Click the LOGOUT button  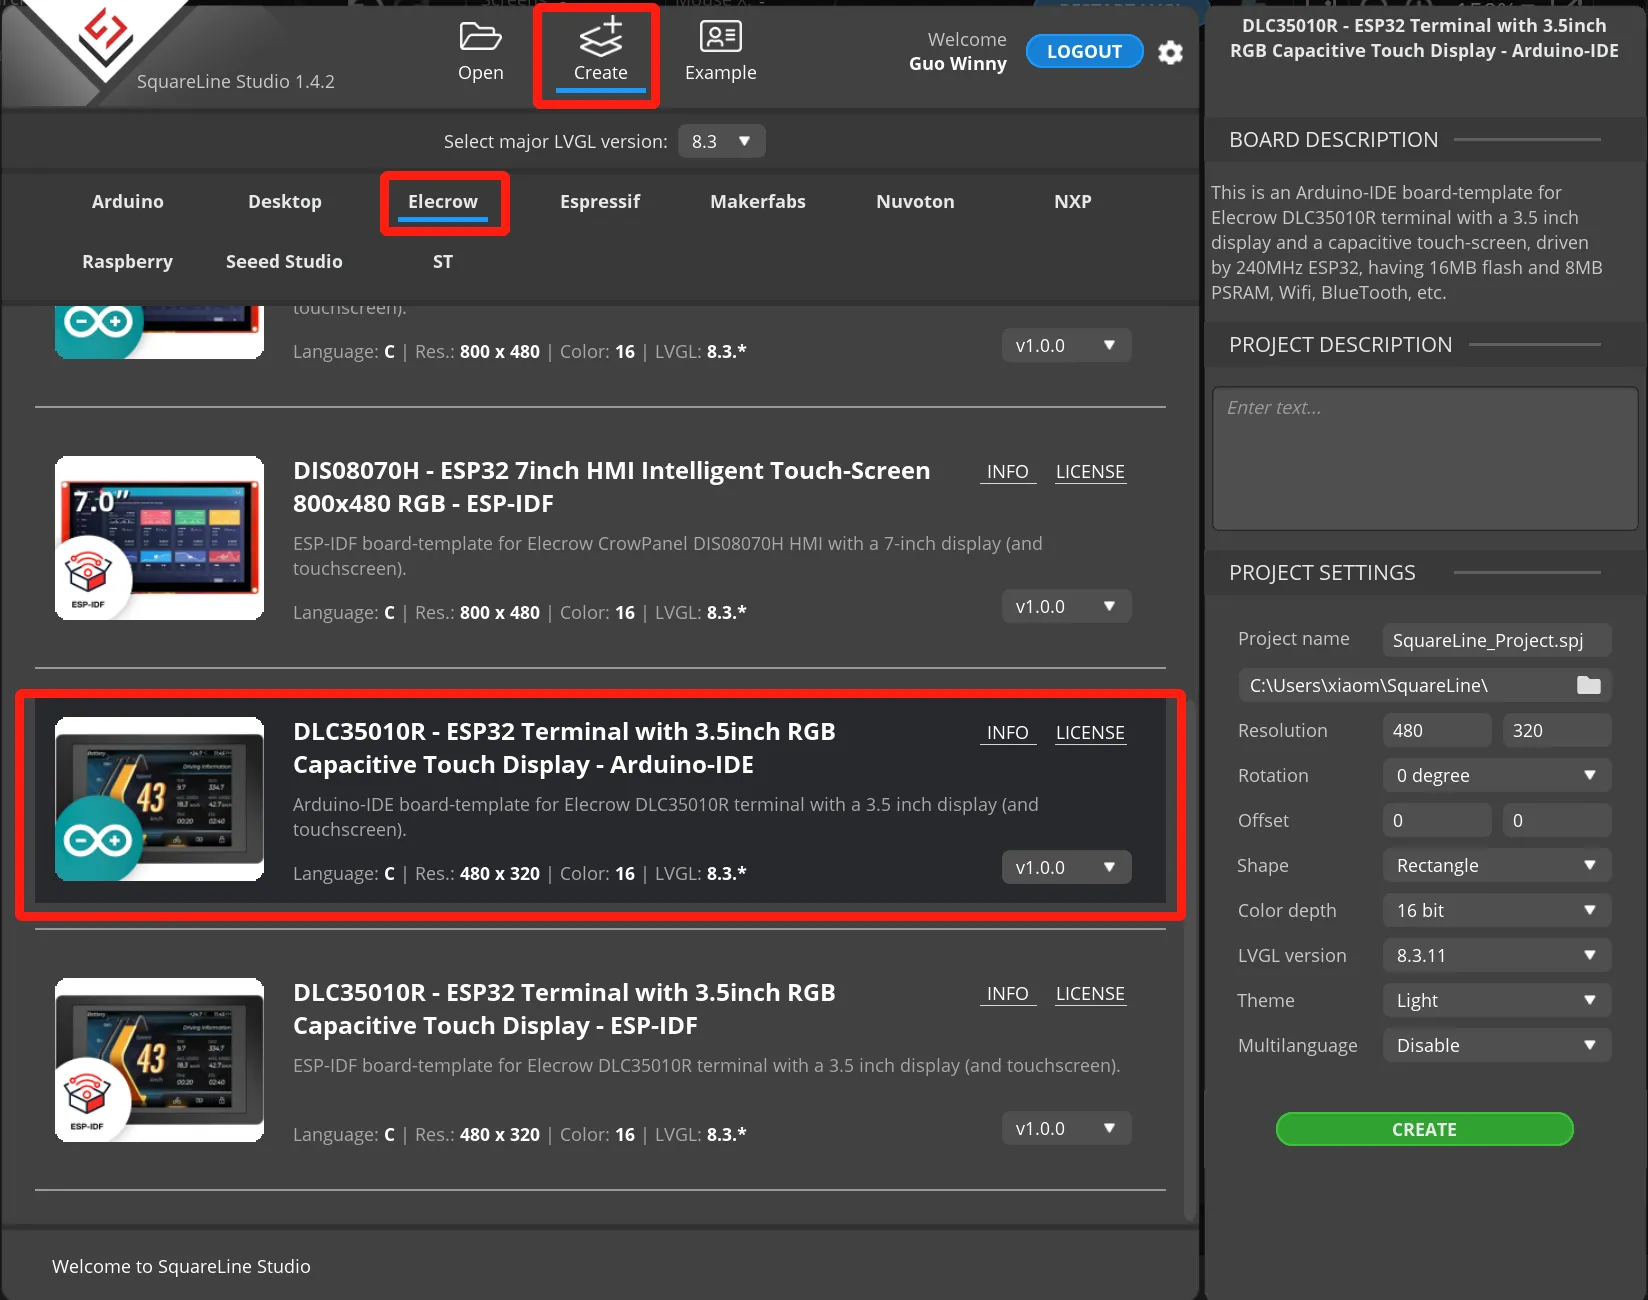click(x=1084, y=52)
